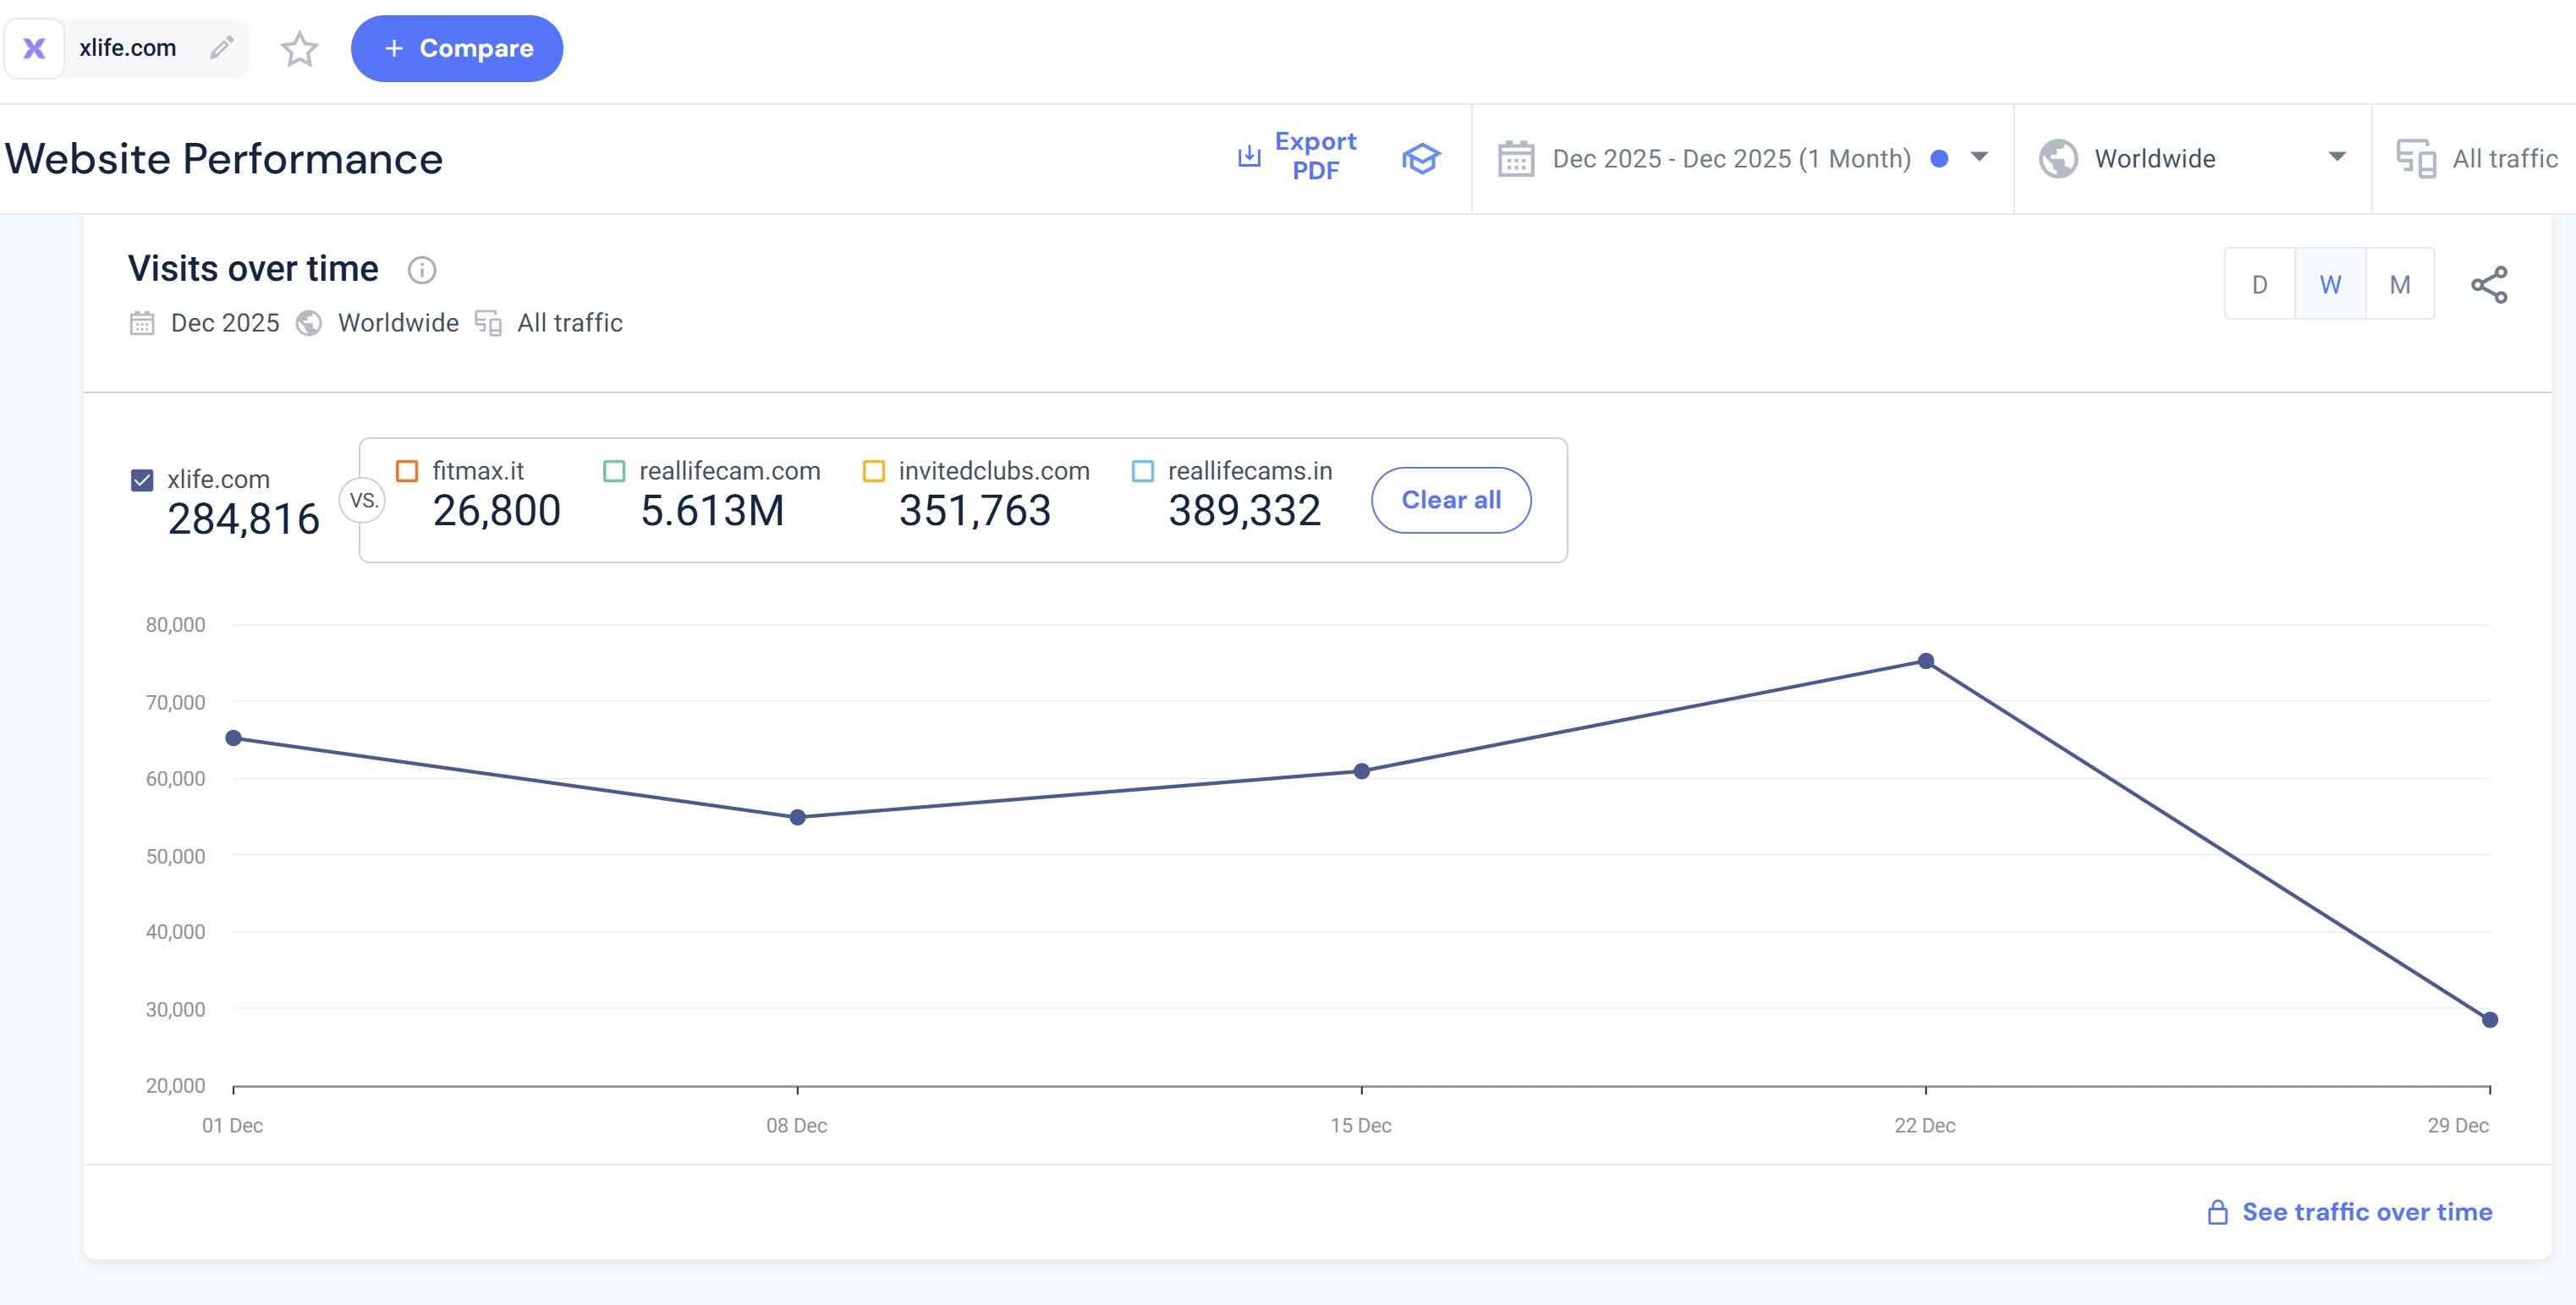Tick the invitedclubs.com checkbox

(x=873, y=471)
